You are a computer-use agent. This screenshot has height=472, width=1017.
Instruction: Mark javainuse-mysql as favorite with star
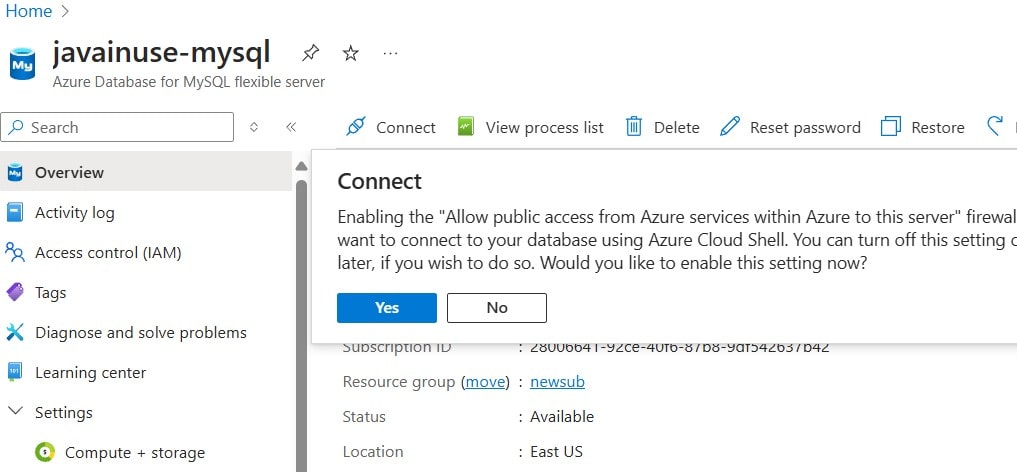click(x=350, y=53)
